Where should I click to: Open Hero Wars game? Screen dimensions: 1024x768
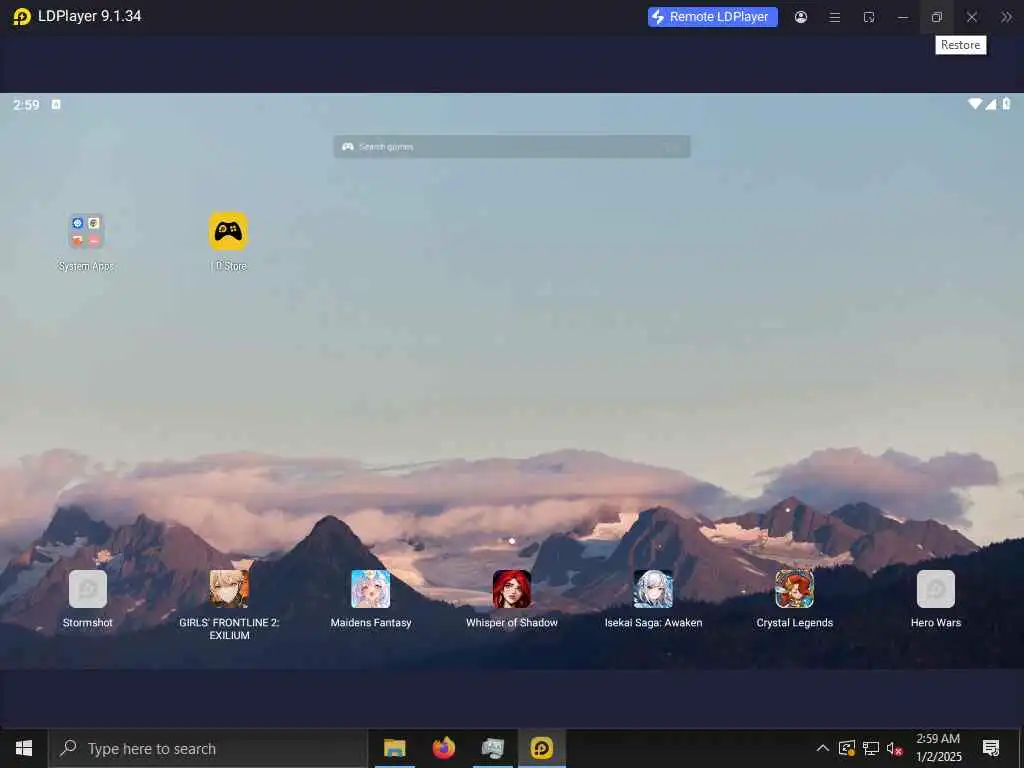click(936, 588)
